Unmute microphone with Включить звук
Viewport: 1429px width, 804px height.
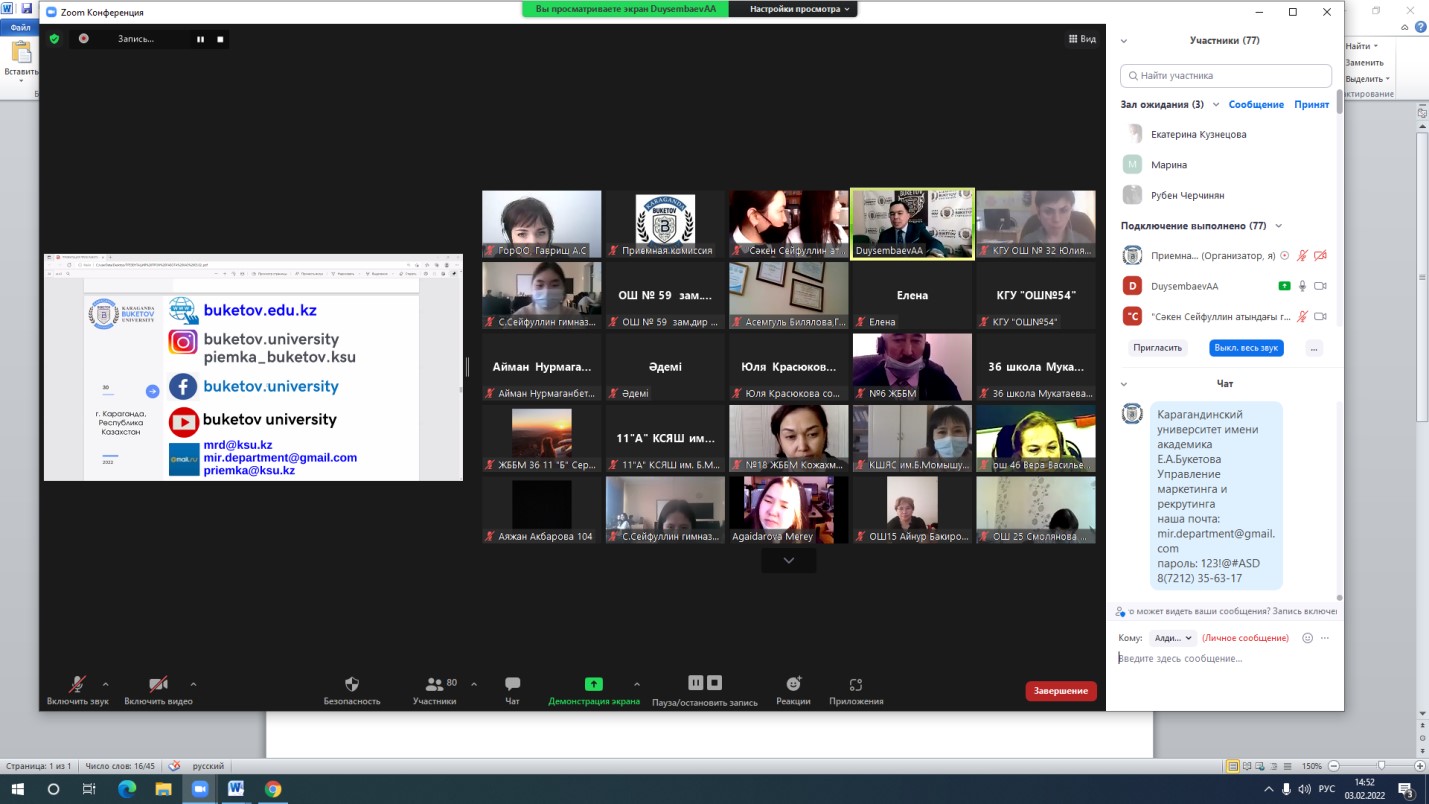point(77,685)
